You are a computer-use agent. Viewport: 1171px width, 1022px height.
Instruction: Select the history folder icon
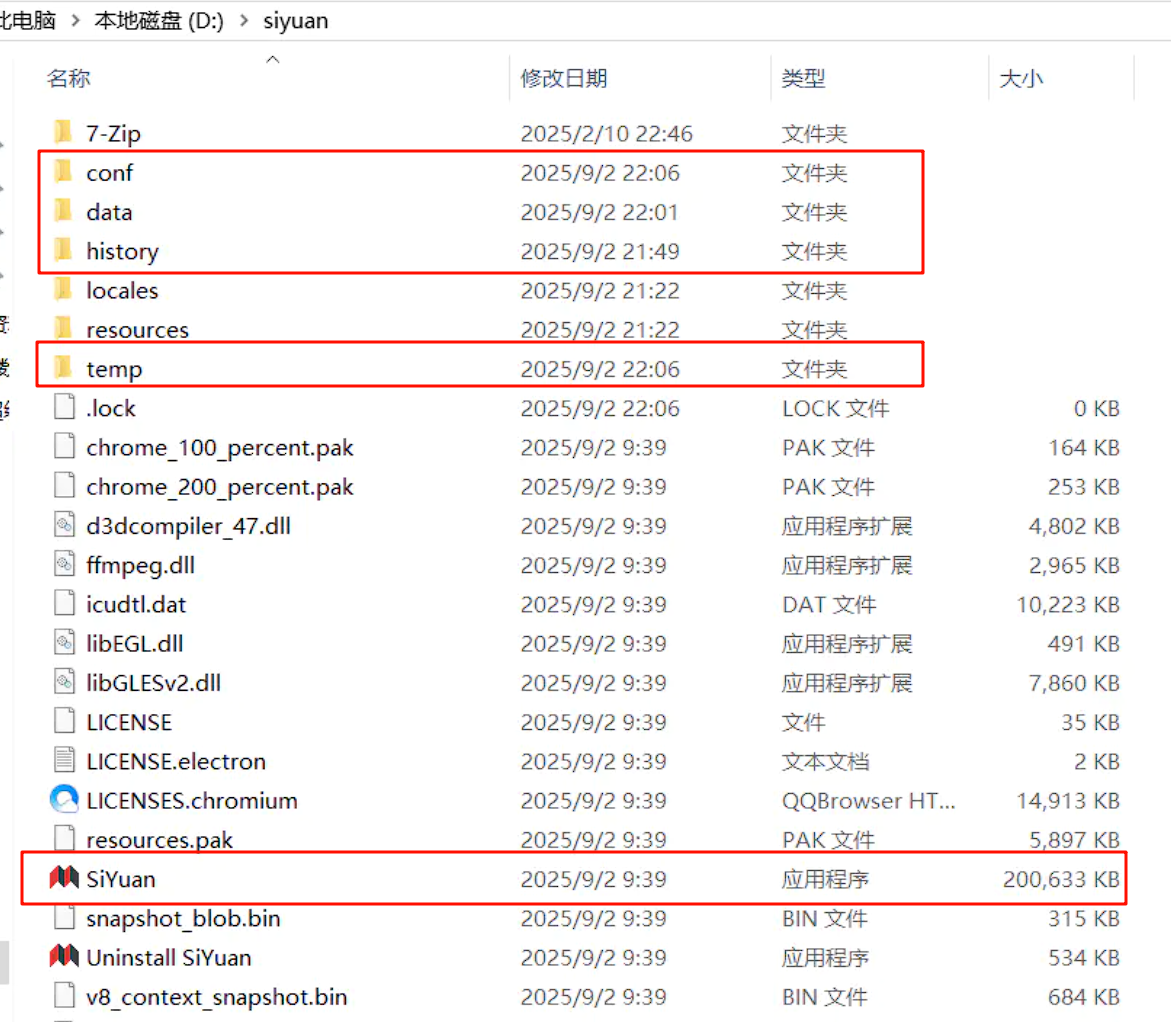point(64,250)
